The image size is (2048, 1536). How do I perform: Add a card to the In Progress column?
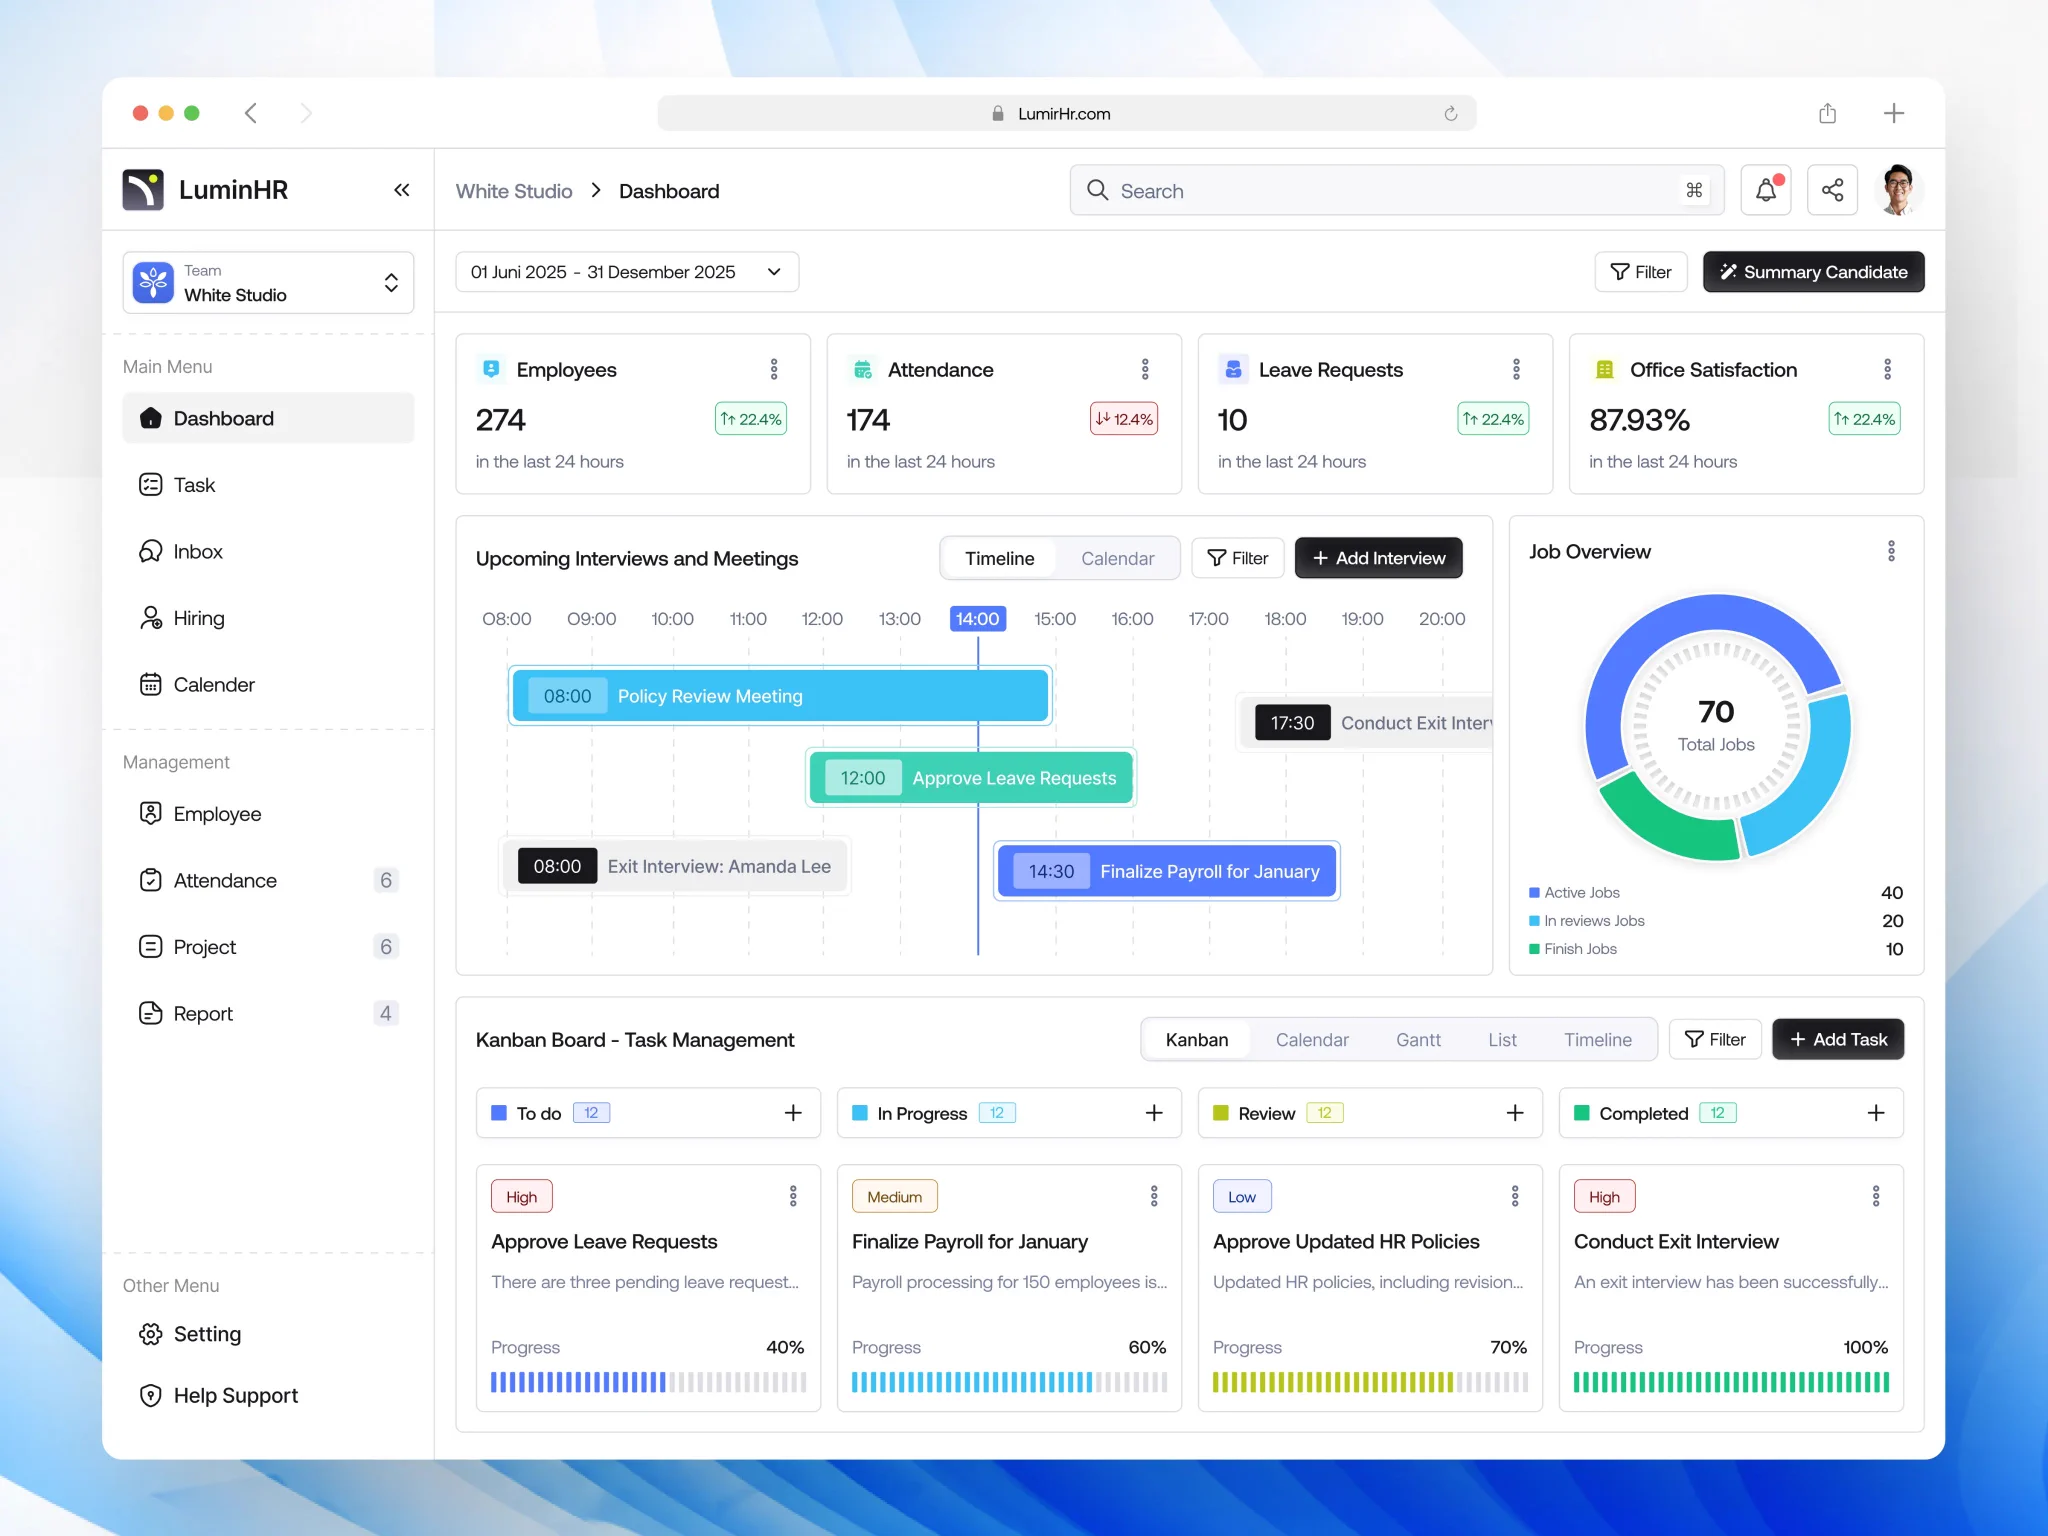click(x=1154, y=1113)
